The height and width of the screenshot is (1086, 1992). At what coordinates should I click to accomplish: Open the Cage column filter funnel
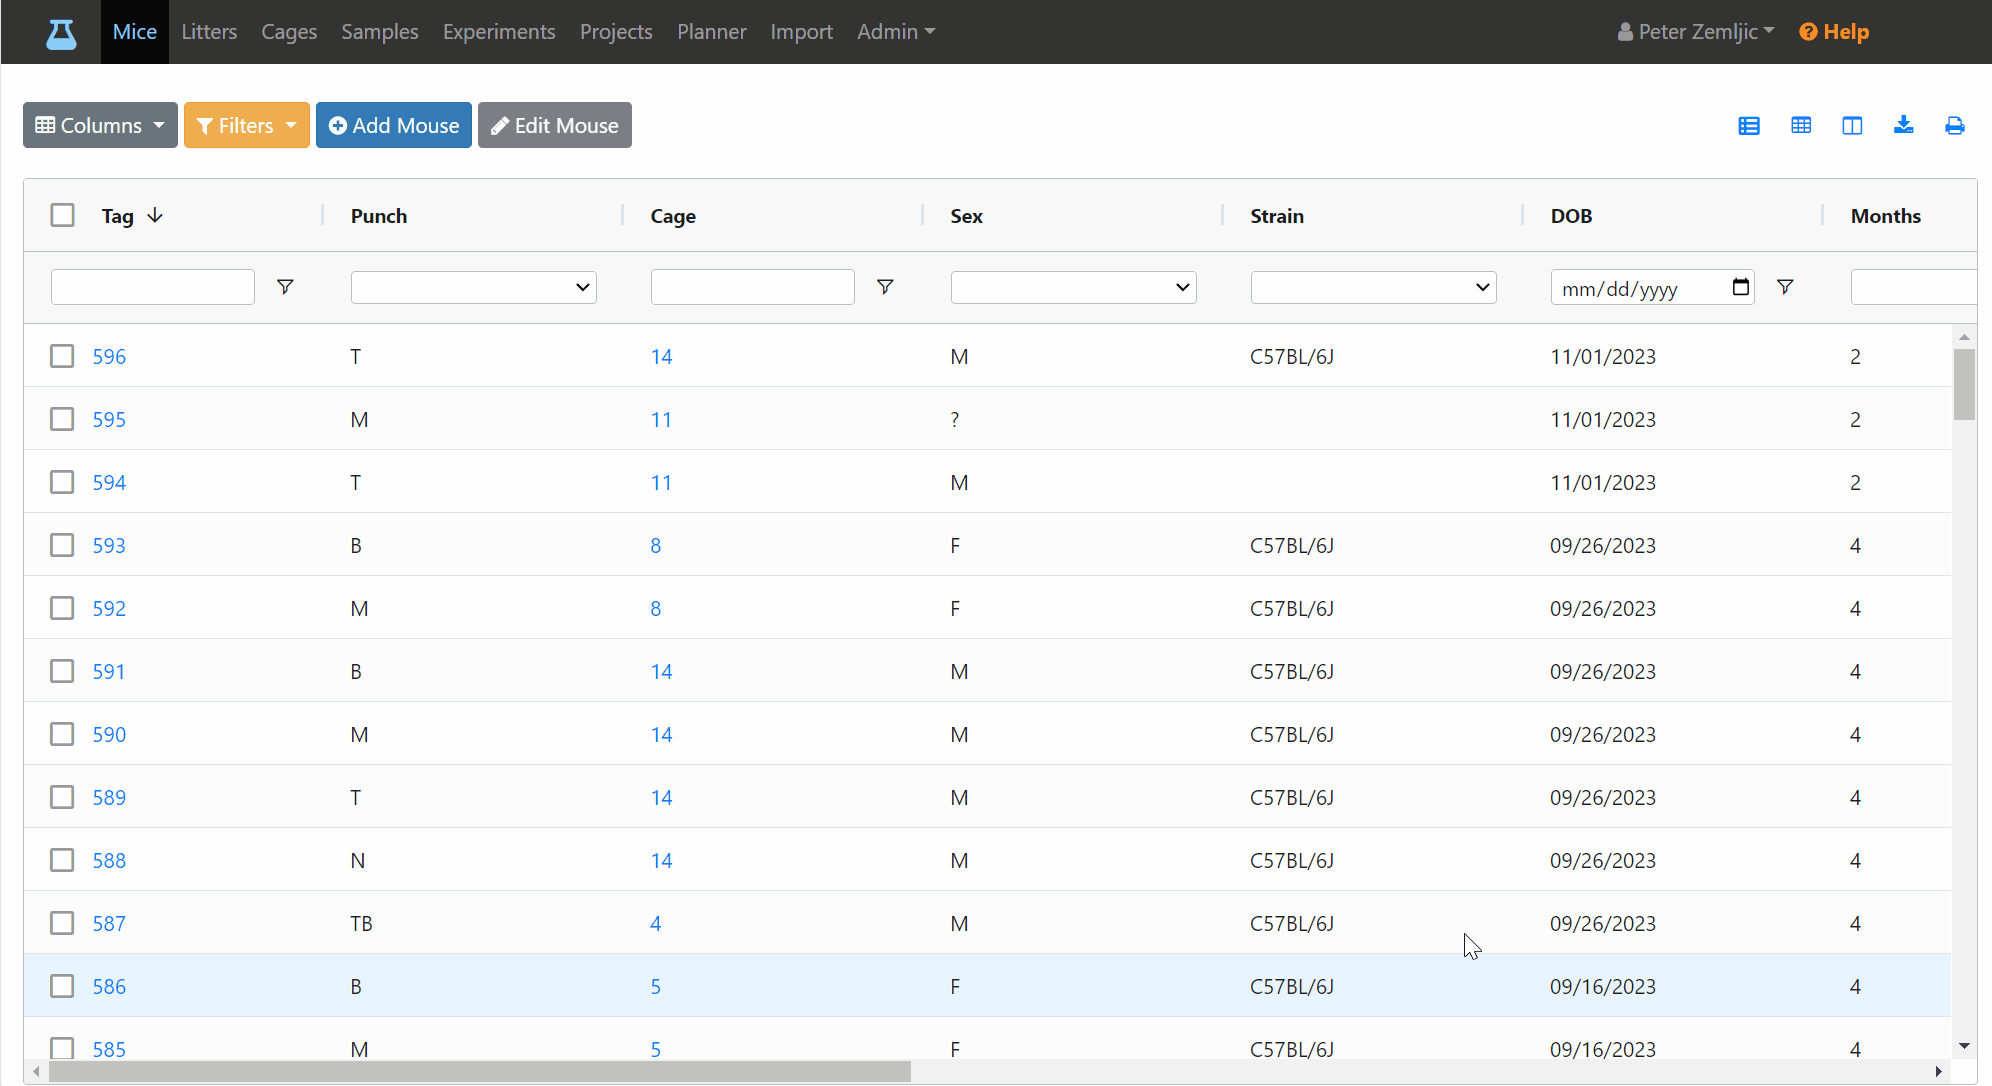(x=885, y=287)
